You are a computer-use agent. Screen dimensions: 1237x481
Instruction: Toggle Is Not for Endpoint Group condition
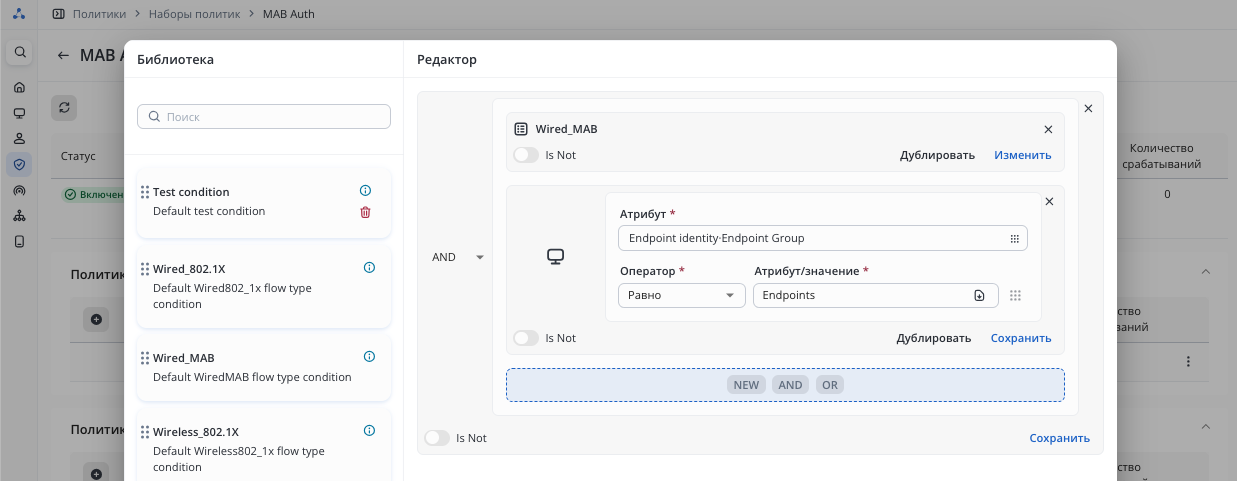tap(526, 338)
